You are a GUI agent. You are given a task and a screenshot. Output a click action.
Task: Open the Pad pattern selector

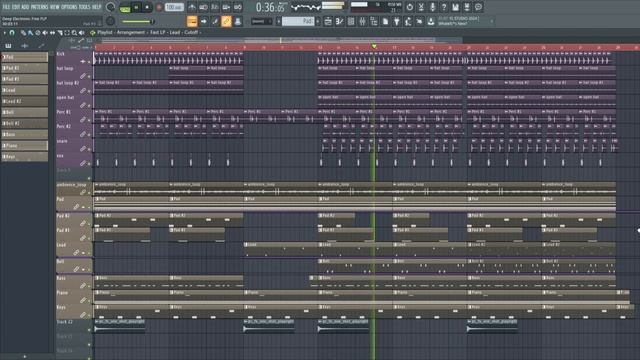(x=298, y=21)
